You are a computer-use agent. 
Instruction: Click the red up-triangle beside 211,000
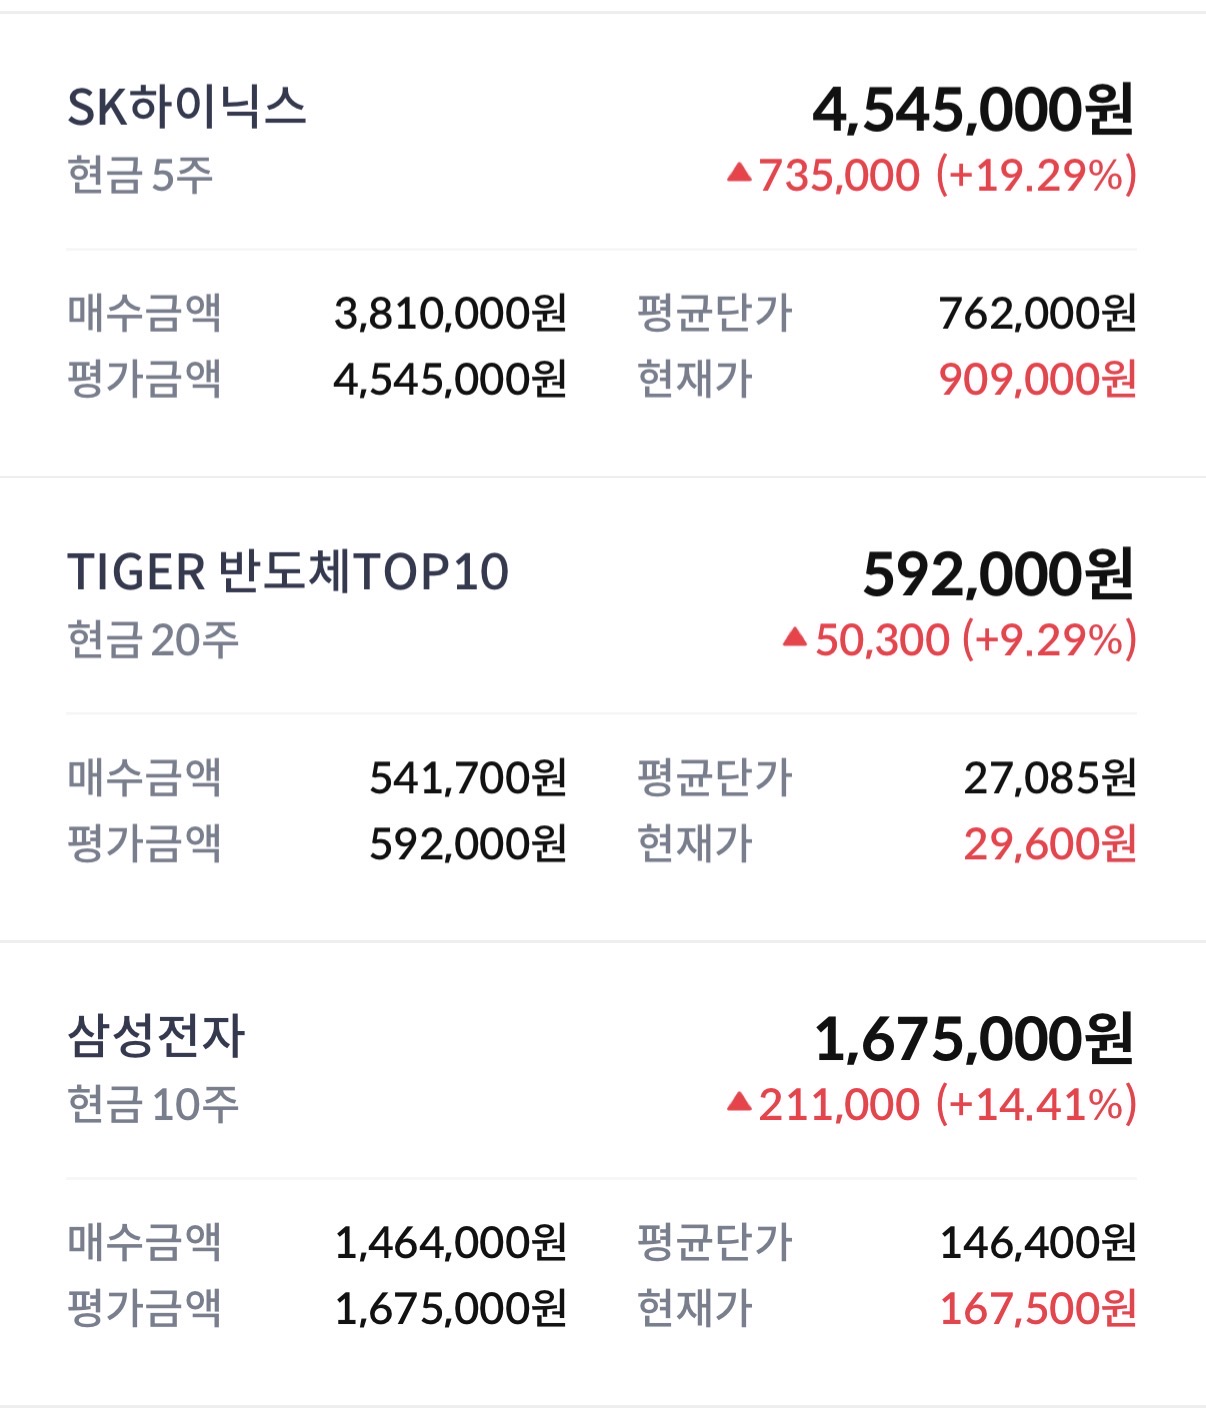[x=739, y=1102]
